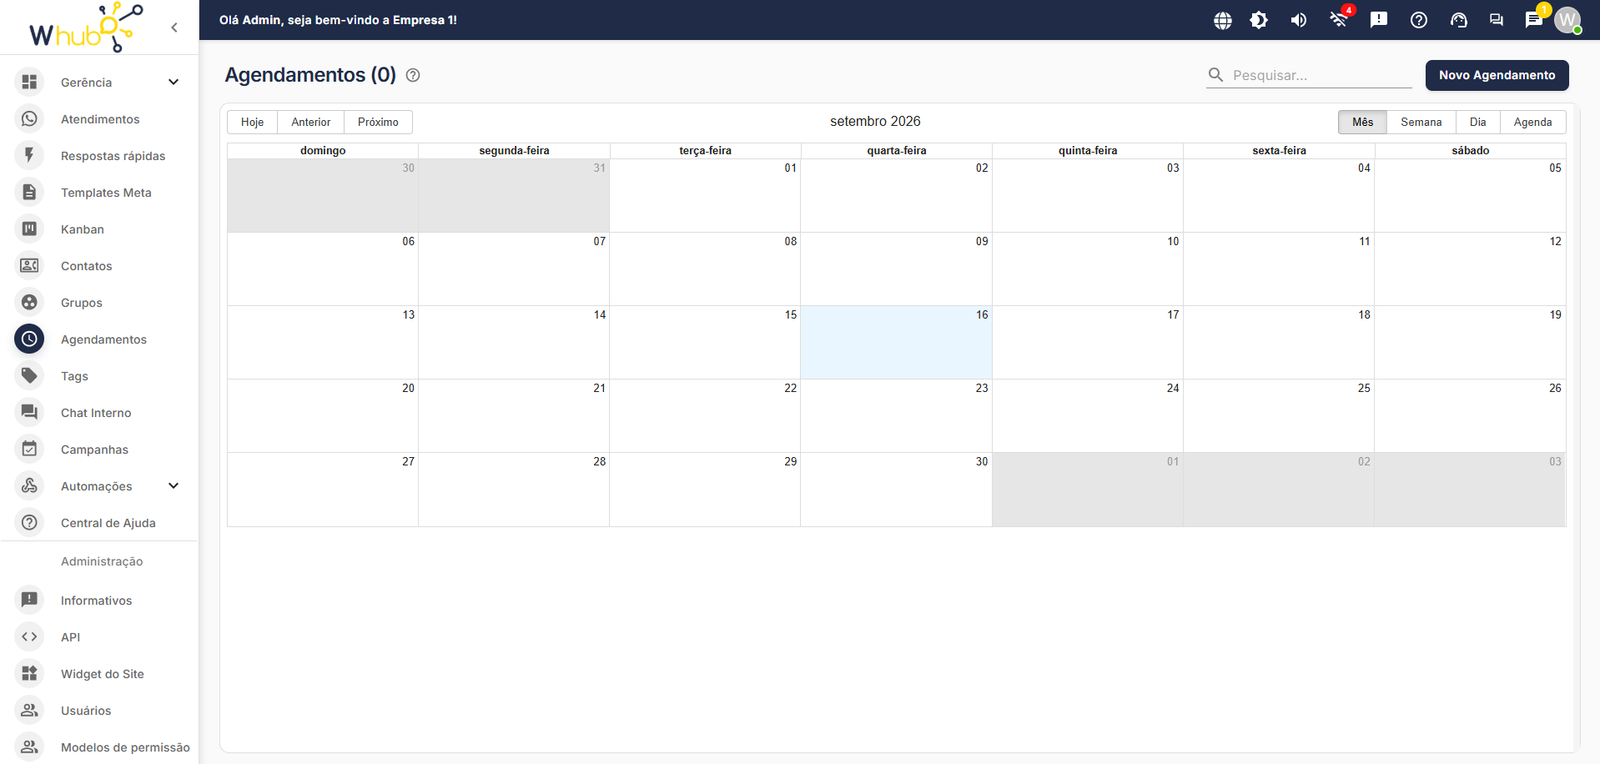The height and width of the screenshot is (764, 1600).
Task: Open Atendimentos from the sidebar
Action: coord(99,119)
